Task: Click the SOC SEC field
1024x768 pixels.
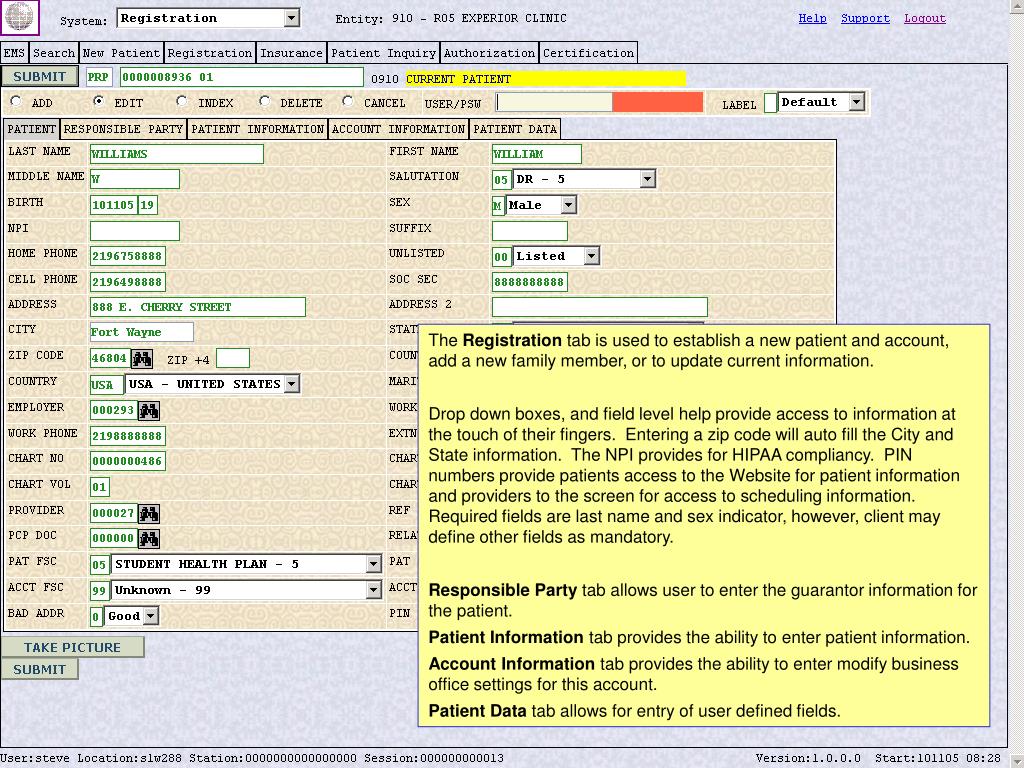Action: 530,282
